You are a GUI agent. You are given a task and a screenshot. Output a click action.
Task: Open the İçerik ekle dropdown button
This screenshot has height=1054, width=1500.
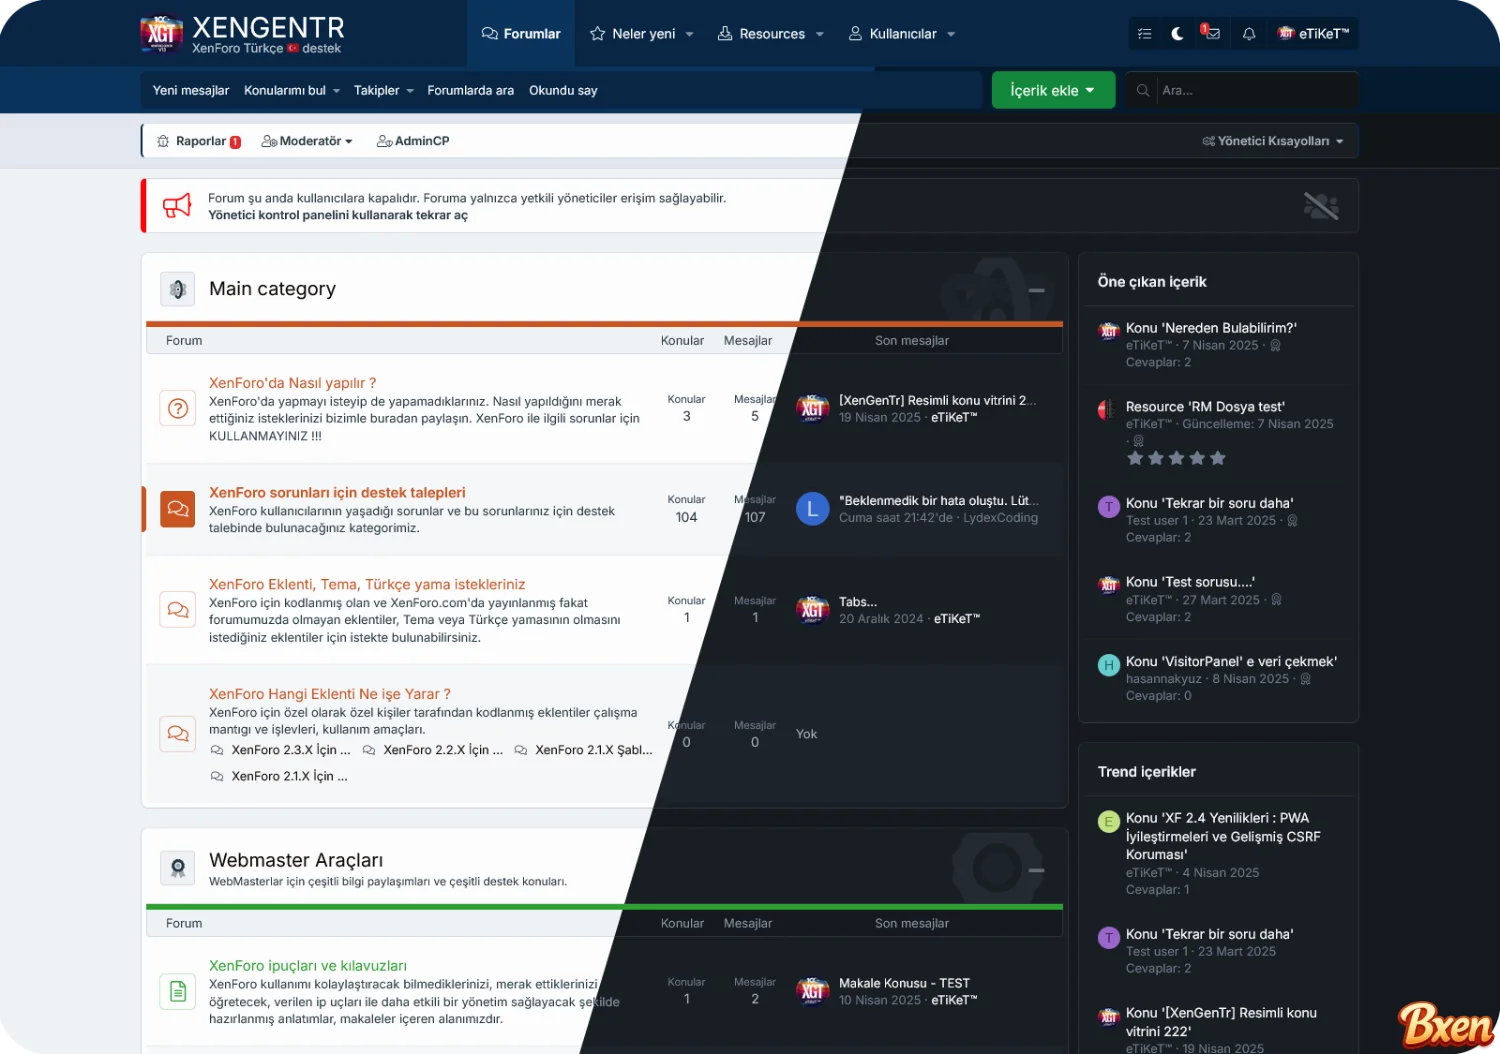click(x=1052, y=90)
